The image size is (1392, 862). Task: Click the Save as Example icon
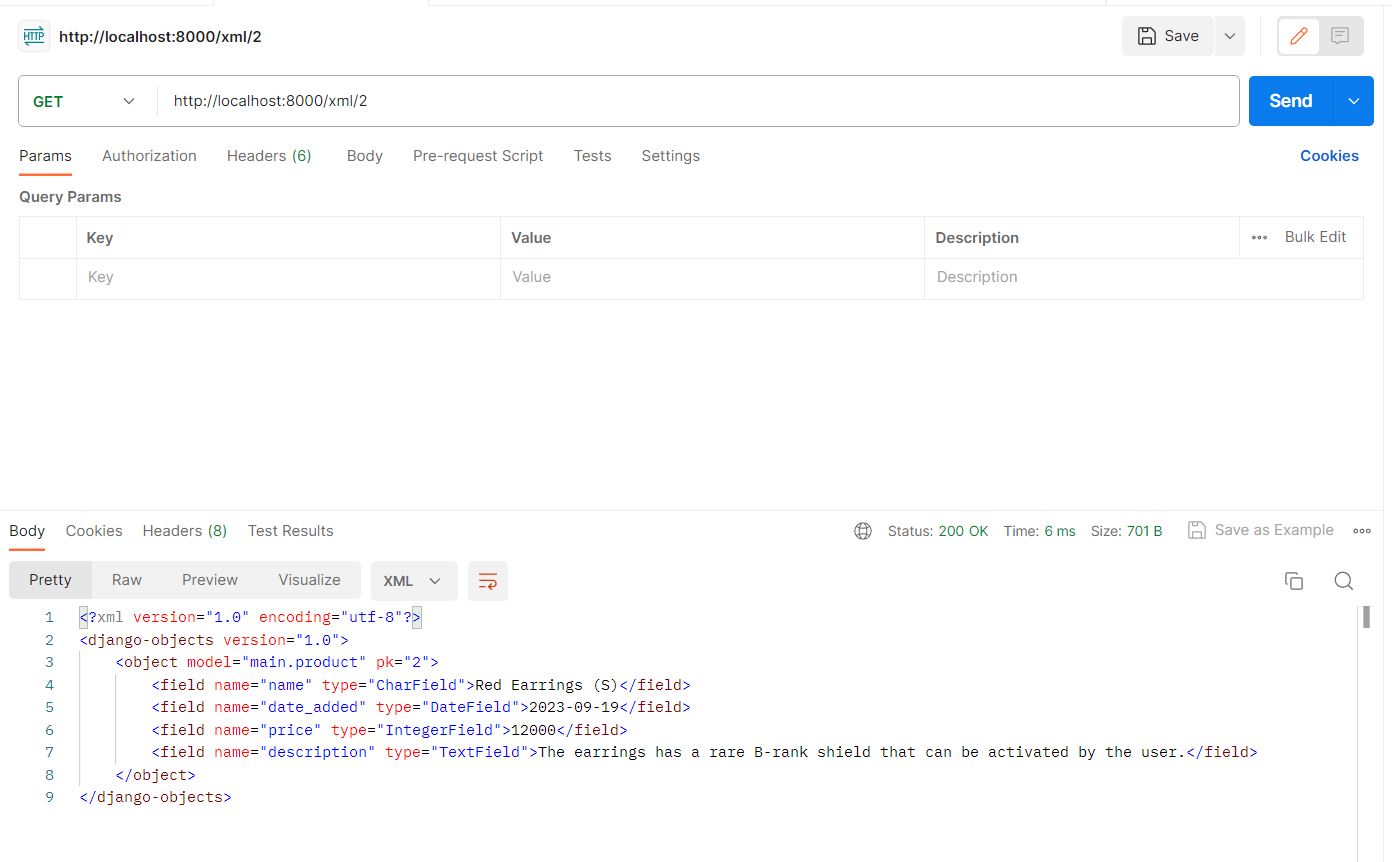point(1197,530)
